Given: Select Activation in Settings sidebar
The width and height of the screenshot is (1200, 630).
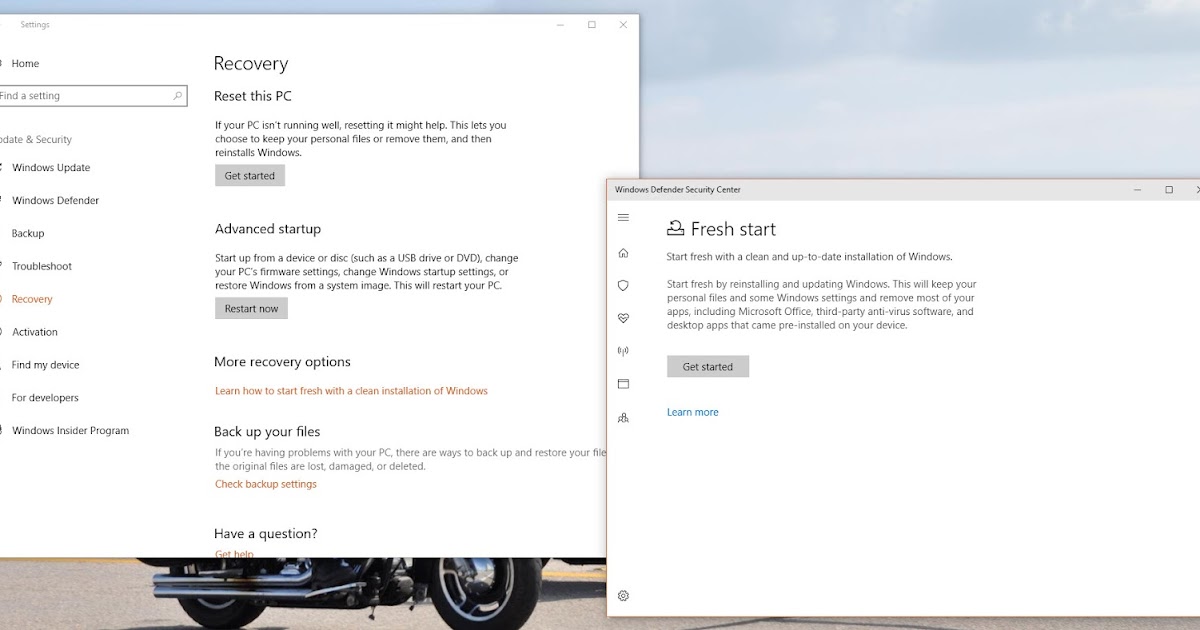Looking at the screenshot, I should 35,332.
